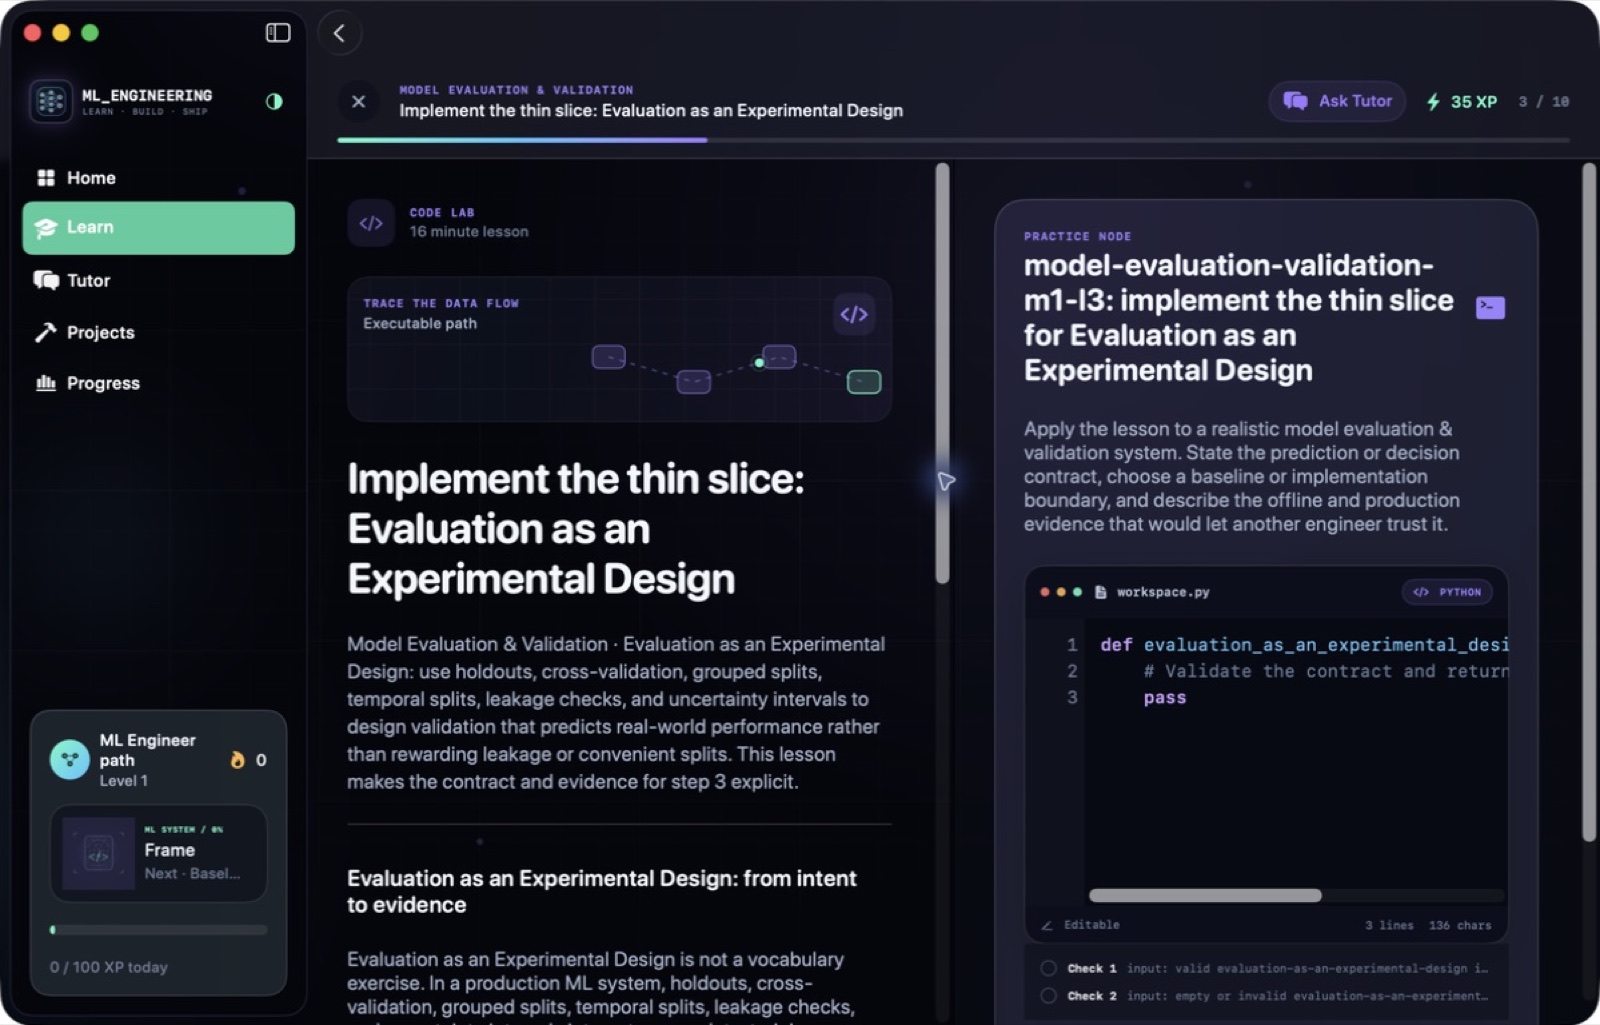The width and height of the screenshot is (1600, 1025).
Task: Toggle the sidebar panel icon
Action: coord(277,32)
